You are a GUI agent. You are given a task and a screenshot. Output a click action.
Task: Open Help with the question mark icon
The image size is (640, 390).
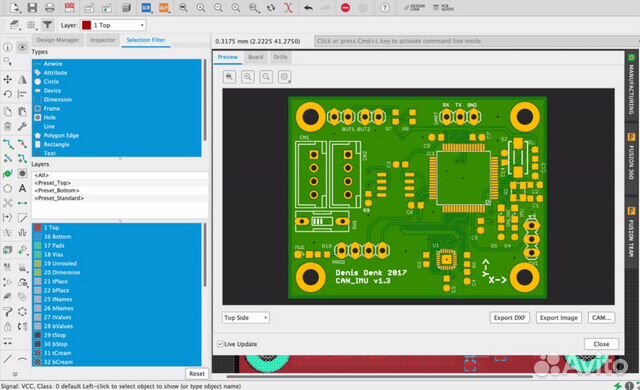384,7
